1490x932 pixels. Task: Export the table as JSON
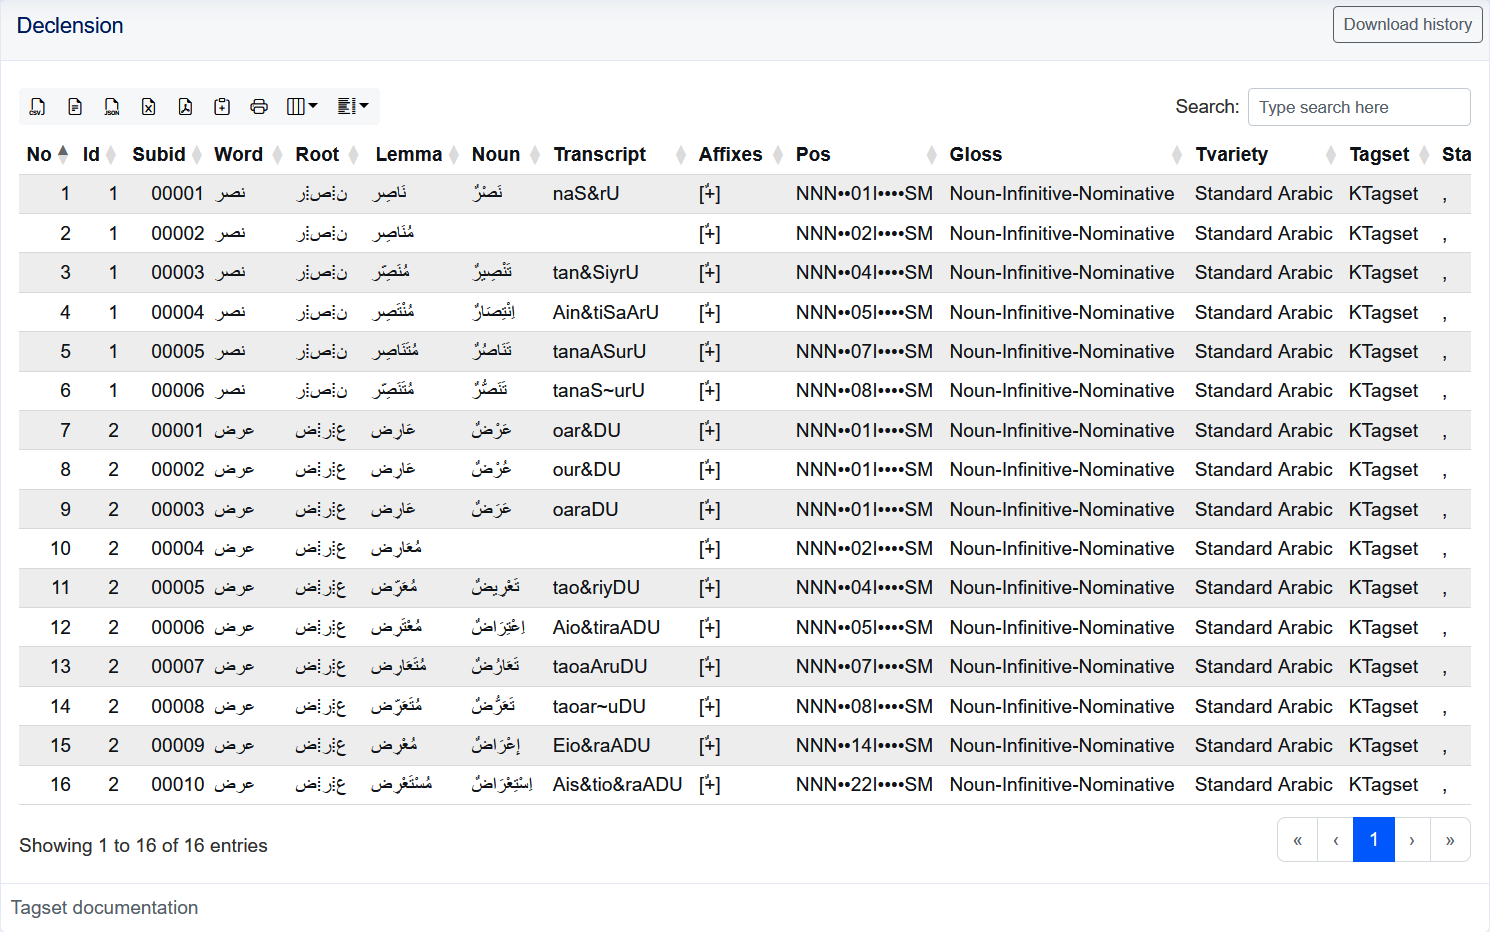(112, 107)
